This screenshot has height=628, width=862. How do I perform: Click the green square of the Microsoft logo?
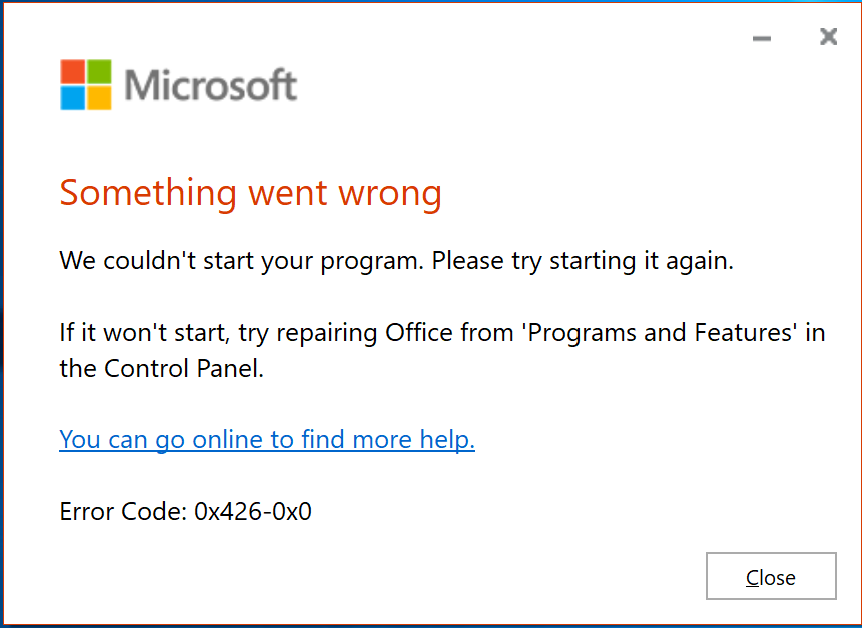point(99,71)
